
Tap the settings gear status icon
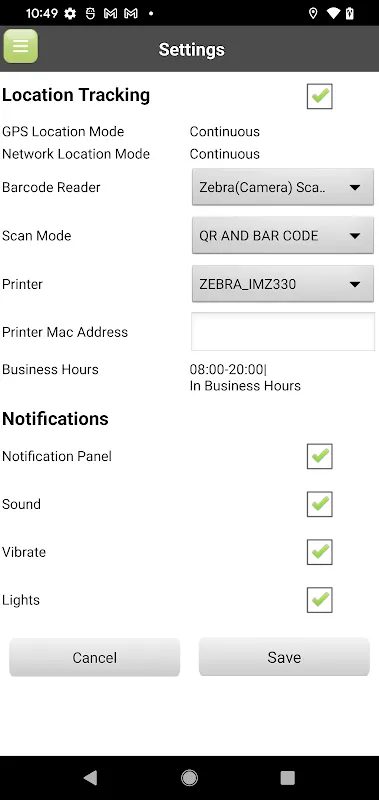tap(70, 13)
